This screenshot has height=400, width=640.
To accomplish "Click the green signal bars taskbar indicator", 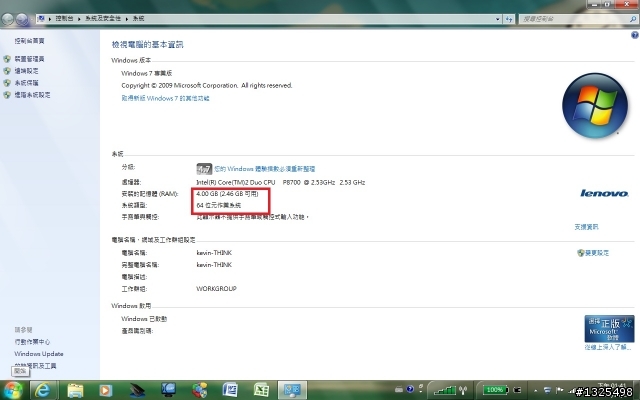I will coord(445,390).
